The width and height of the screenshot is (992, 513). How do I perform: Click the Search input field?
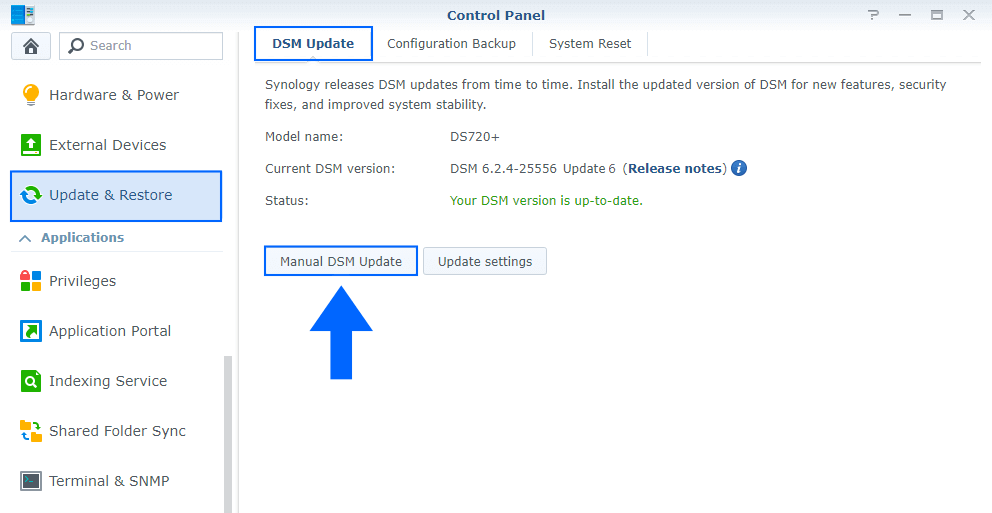click(x=141, y=46)
